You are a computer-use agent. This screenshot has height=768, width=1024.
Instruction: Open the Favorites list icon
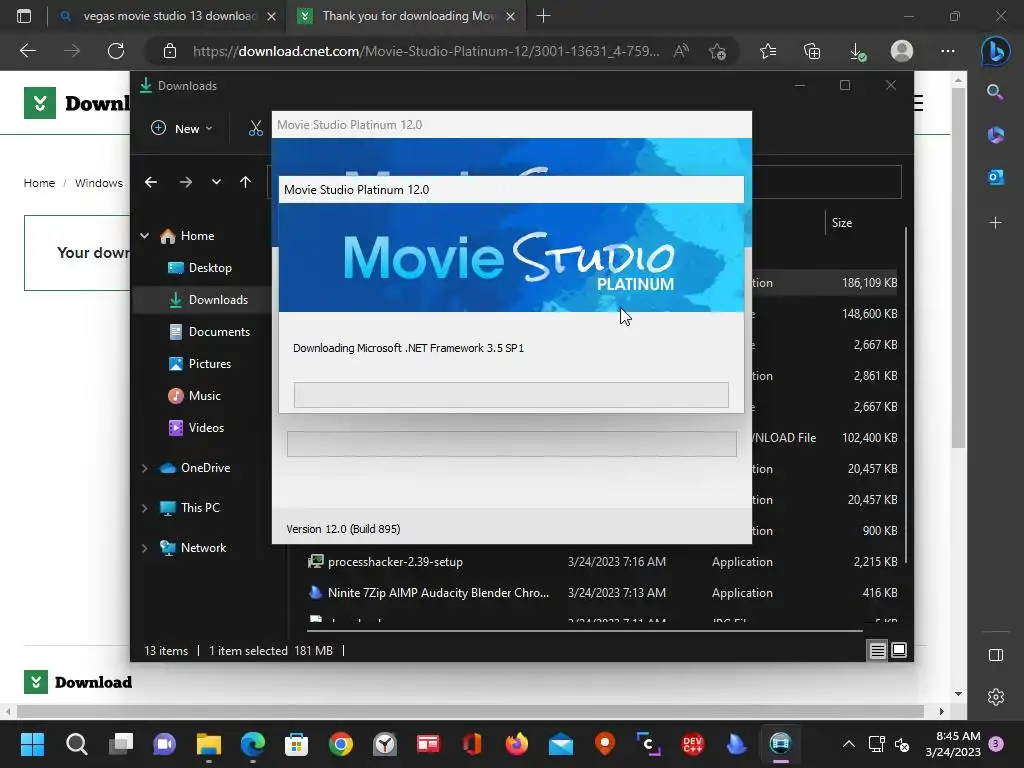tap(768, 51)
